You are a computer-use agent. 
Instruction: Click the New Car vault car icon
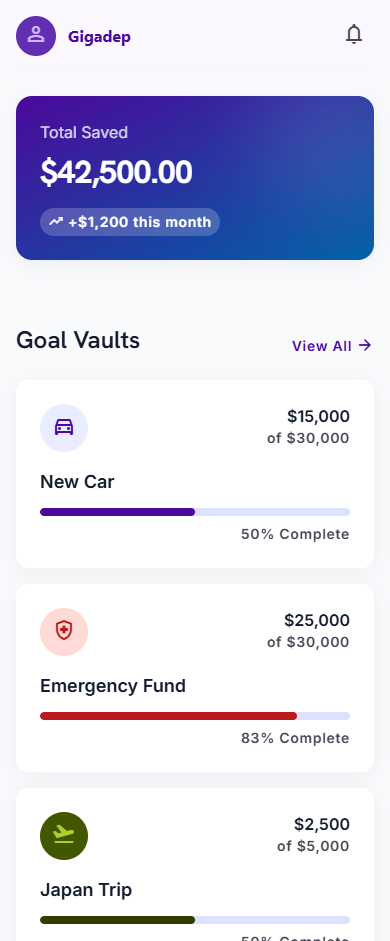click(64, 428)
